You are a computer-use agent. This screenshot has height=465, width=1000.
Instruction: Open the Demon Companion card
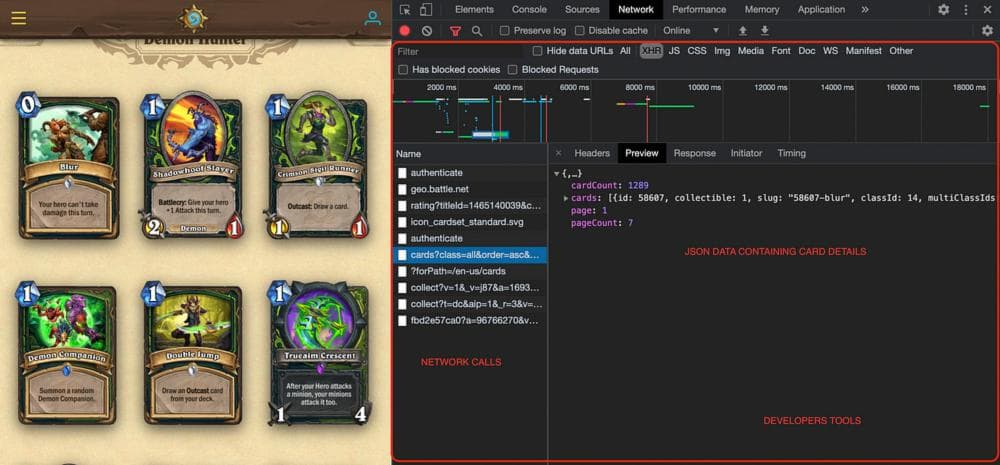[68, 354]
